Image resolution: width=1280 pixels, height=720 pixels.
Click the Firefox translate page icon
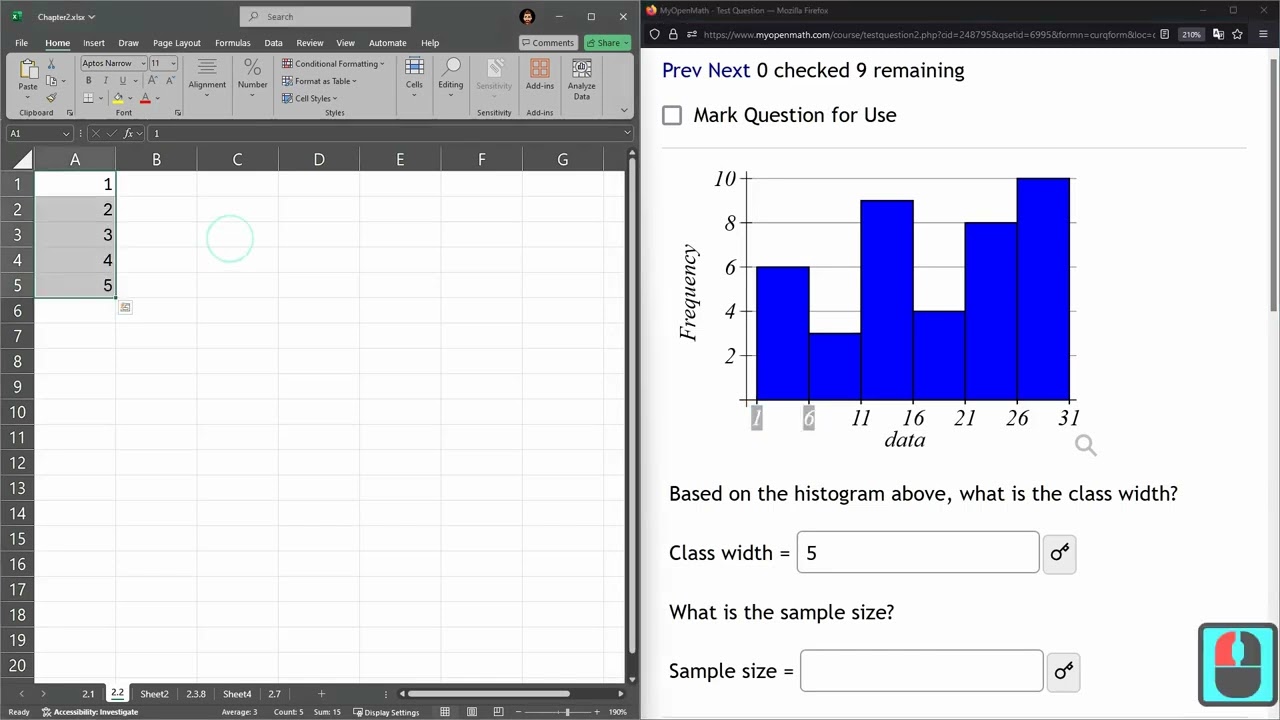pyautogui.click(x=1218, y=34)
